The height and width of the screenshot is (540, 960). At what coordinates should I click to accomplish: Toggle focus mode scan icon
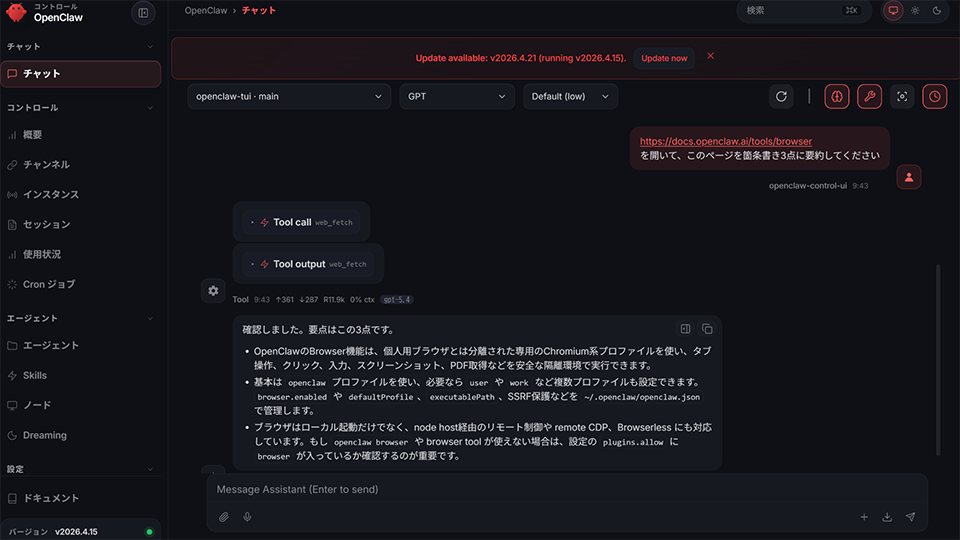[x=902, y=97]
